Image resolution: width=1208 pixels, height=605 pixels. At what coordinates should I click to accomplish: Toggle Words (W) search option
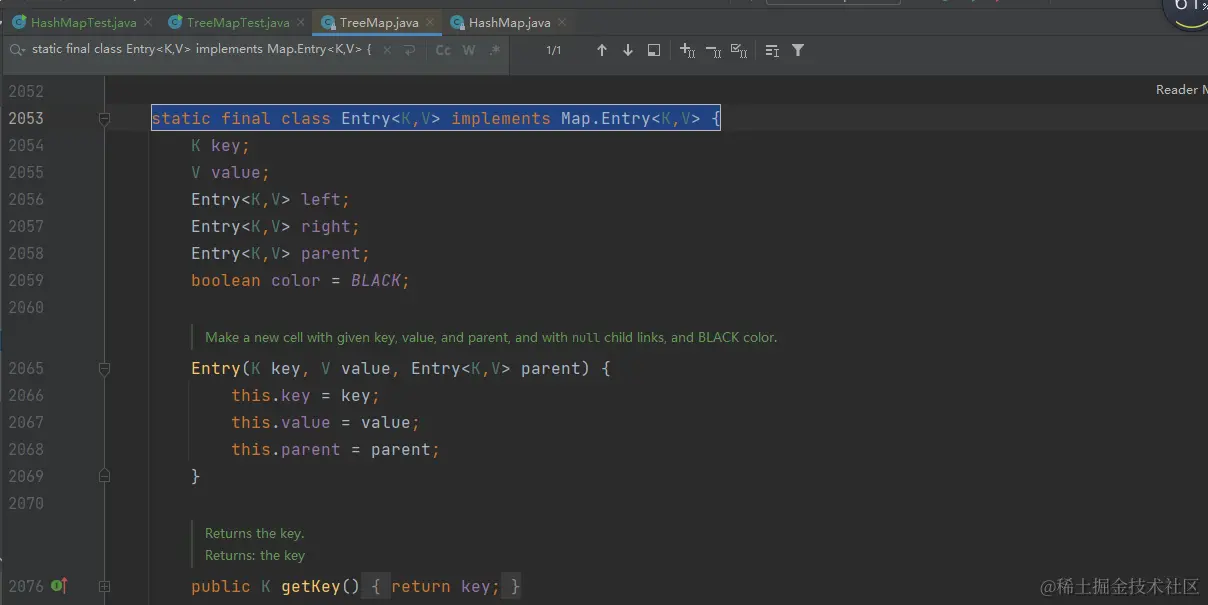[469, 50]
